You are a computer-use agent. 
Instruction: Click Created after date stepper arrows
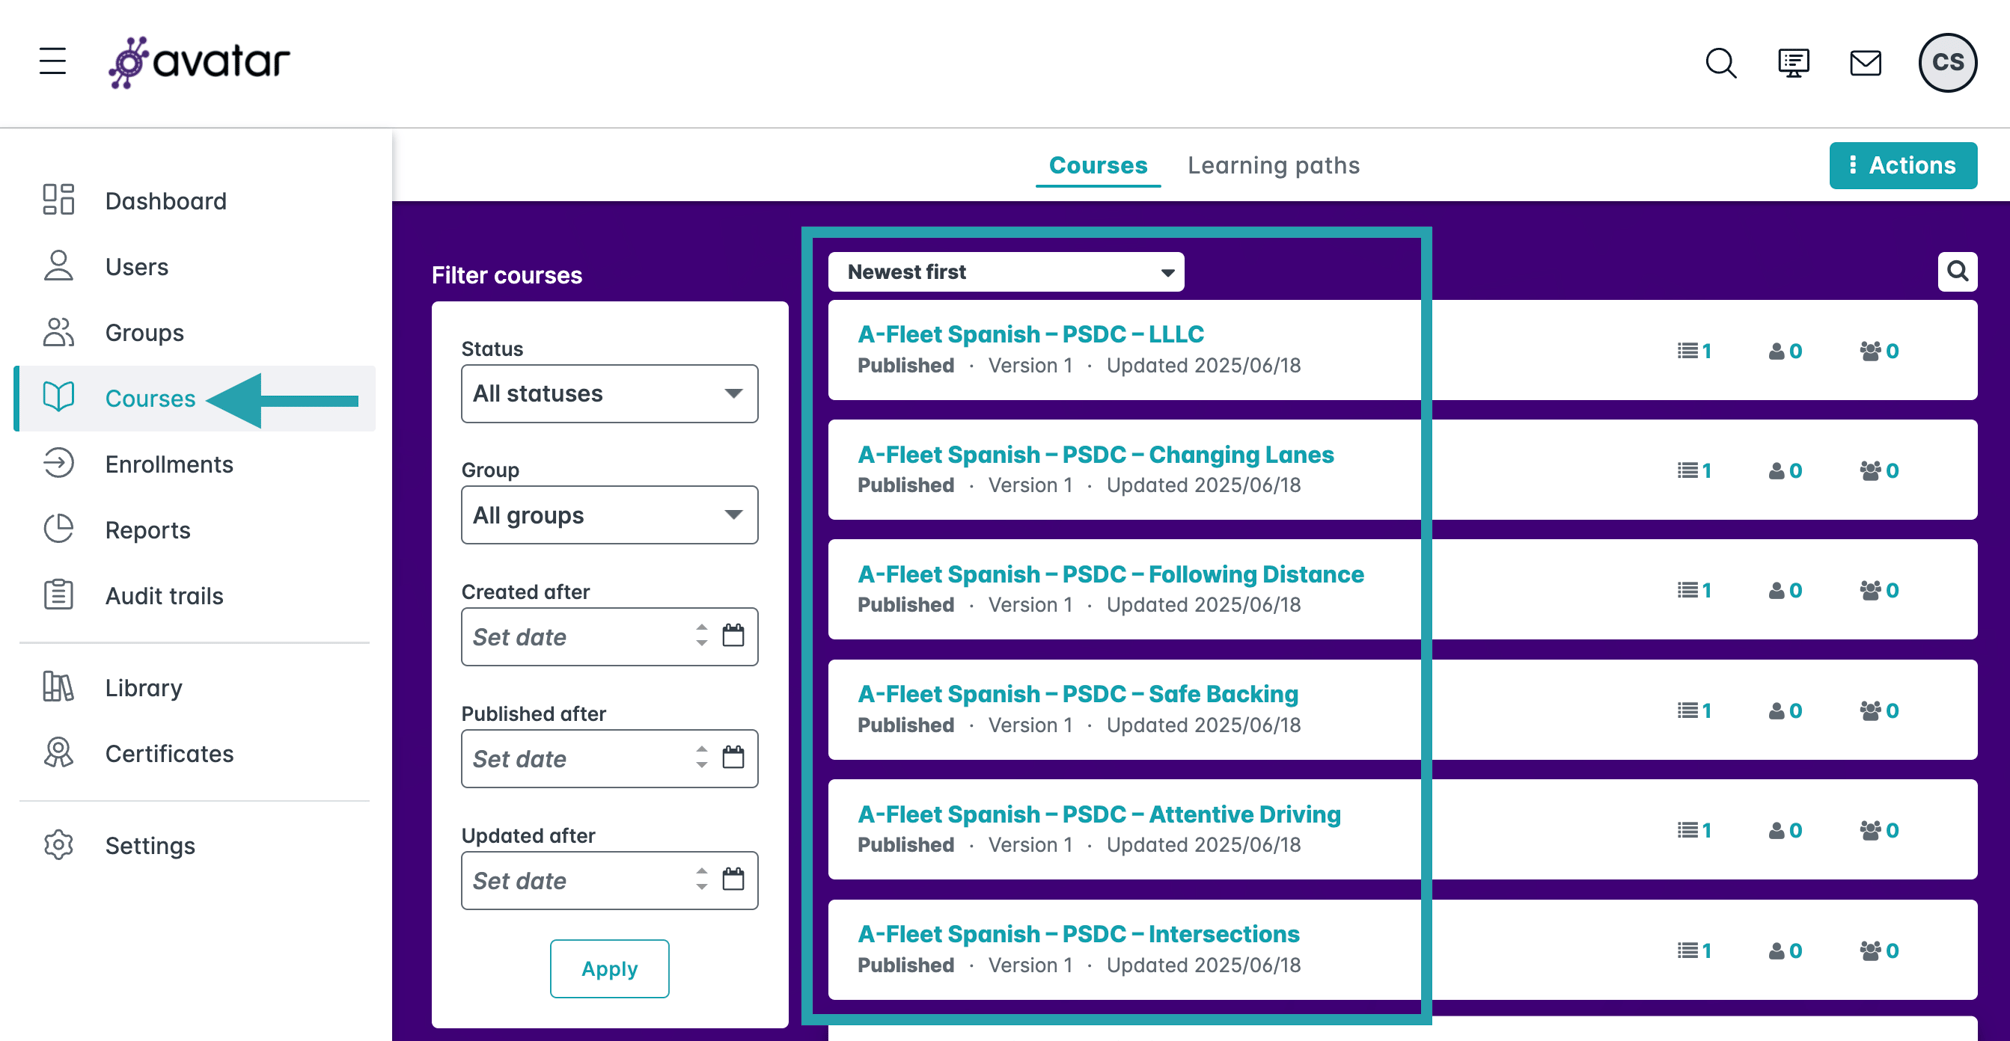702,636
